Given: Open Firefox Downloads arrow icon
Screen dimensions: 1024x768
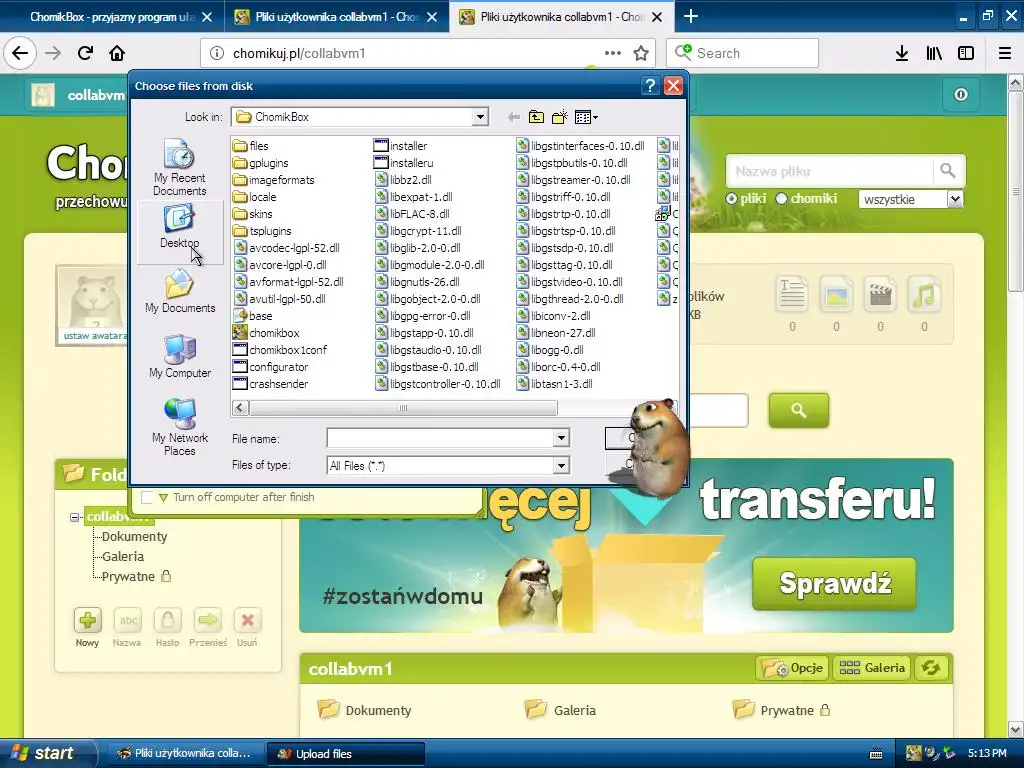Looking at the screenshot, I should [x=902, y=53].
